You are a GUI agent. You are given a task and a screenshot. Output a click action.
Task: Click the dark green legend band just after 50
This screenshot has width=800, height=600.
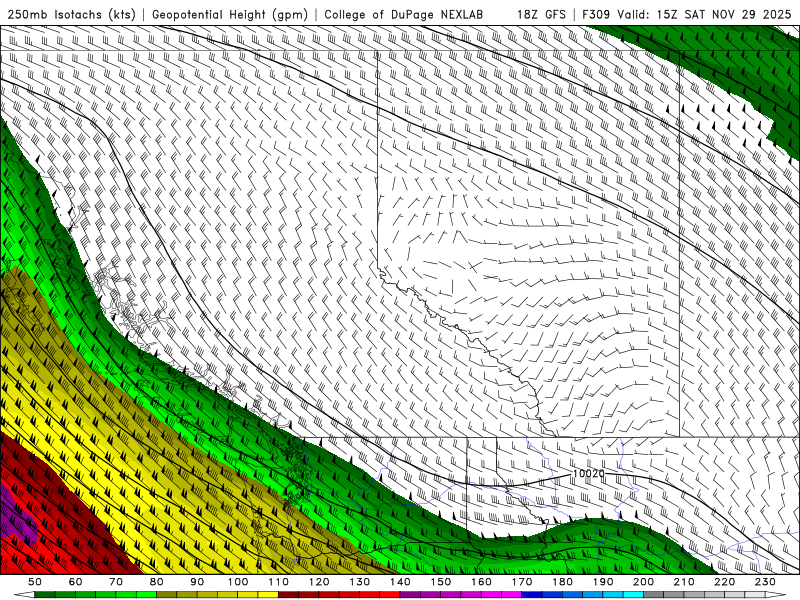coord(45,595)
